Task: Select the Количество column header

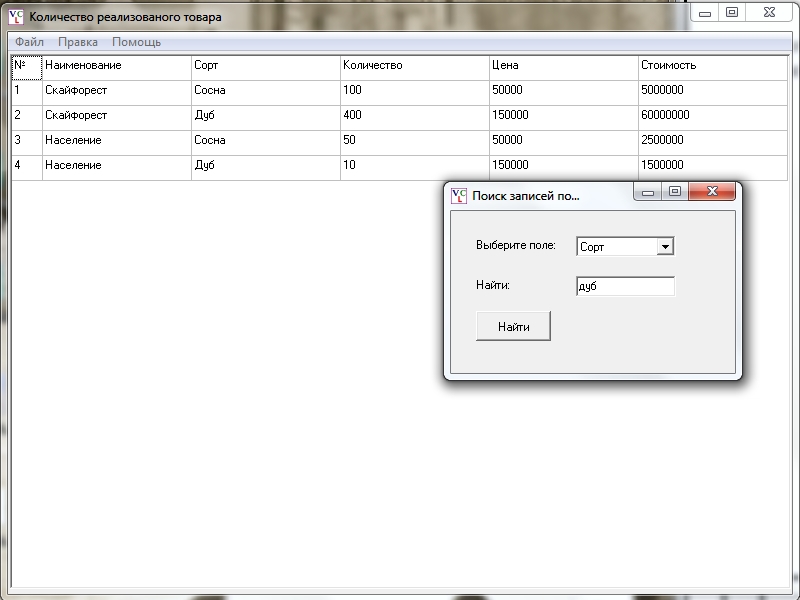Action: pos(415,68)
